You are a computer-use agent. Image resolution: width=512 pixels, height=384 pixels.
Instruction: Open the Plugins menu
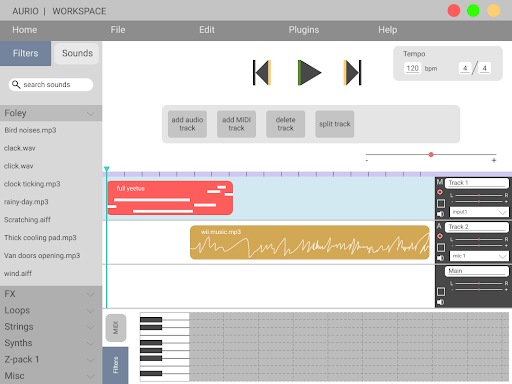coord(304,30)
